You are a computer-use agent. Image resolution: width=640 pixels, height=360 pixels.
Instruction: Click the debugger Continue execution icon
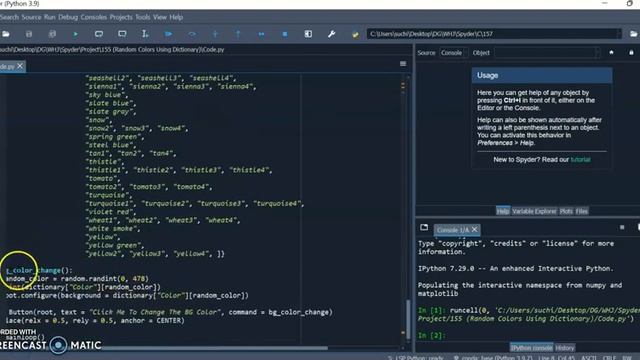262,34
